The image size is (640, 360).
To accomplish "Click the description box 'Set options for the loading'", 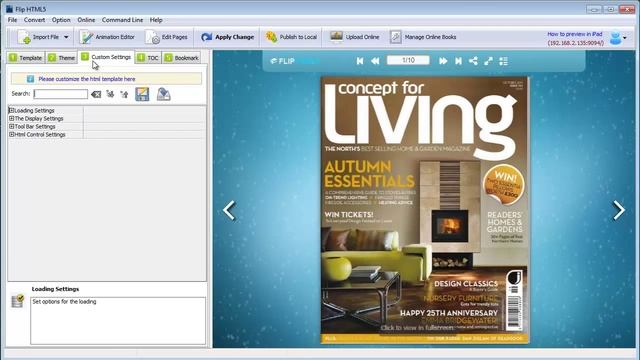I will (x=118, y=320).
